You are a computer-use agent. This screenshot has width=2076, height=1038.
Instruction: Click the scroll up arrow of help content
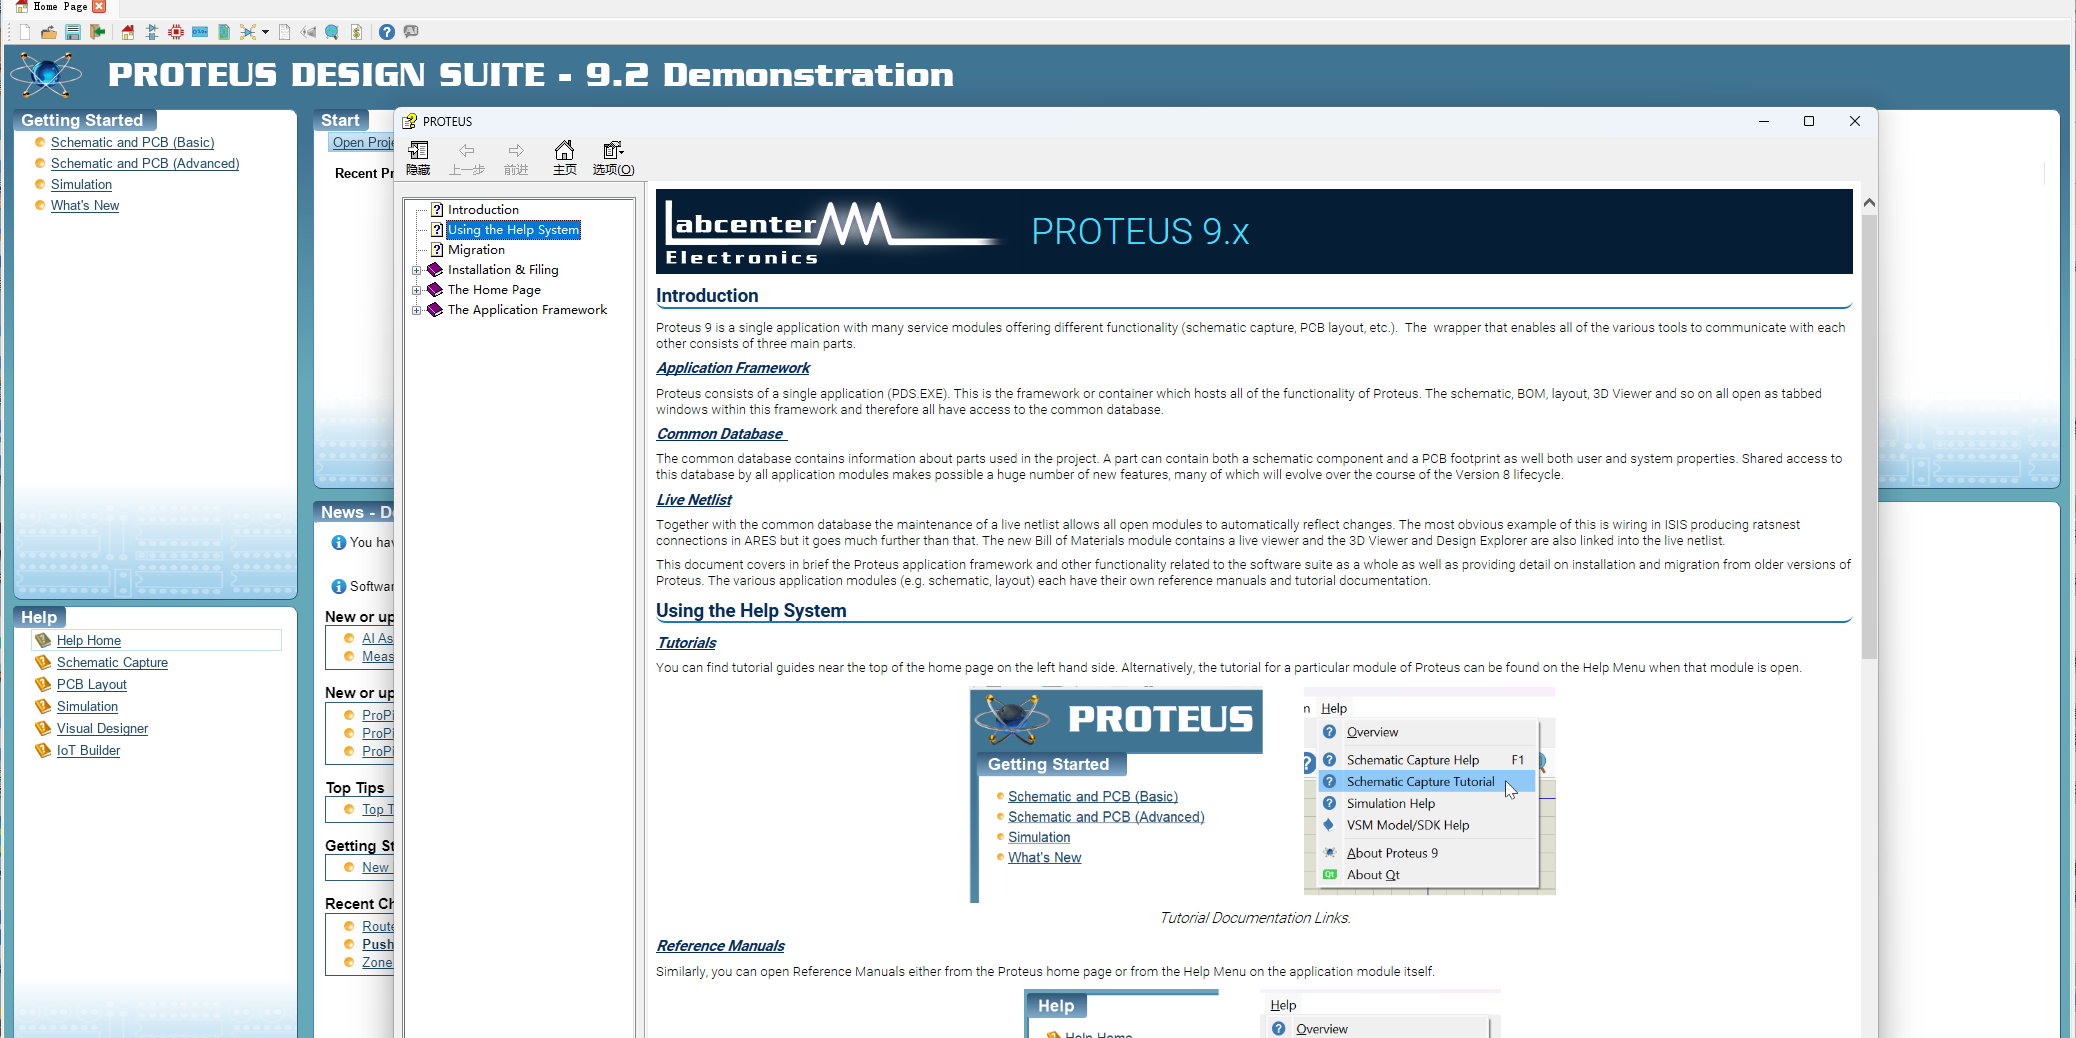[1869, 202]
